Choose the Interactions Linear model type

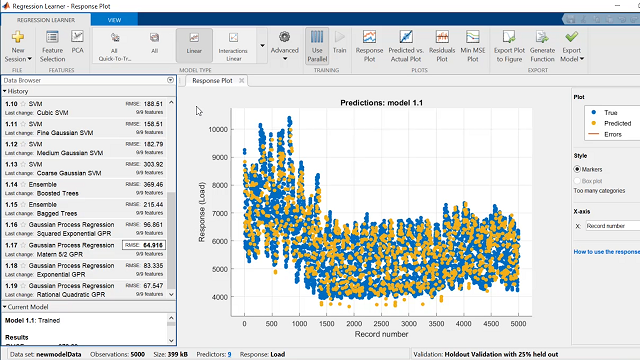click(x=233, y=46)
